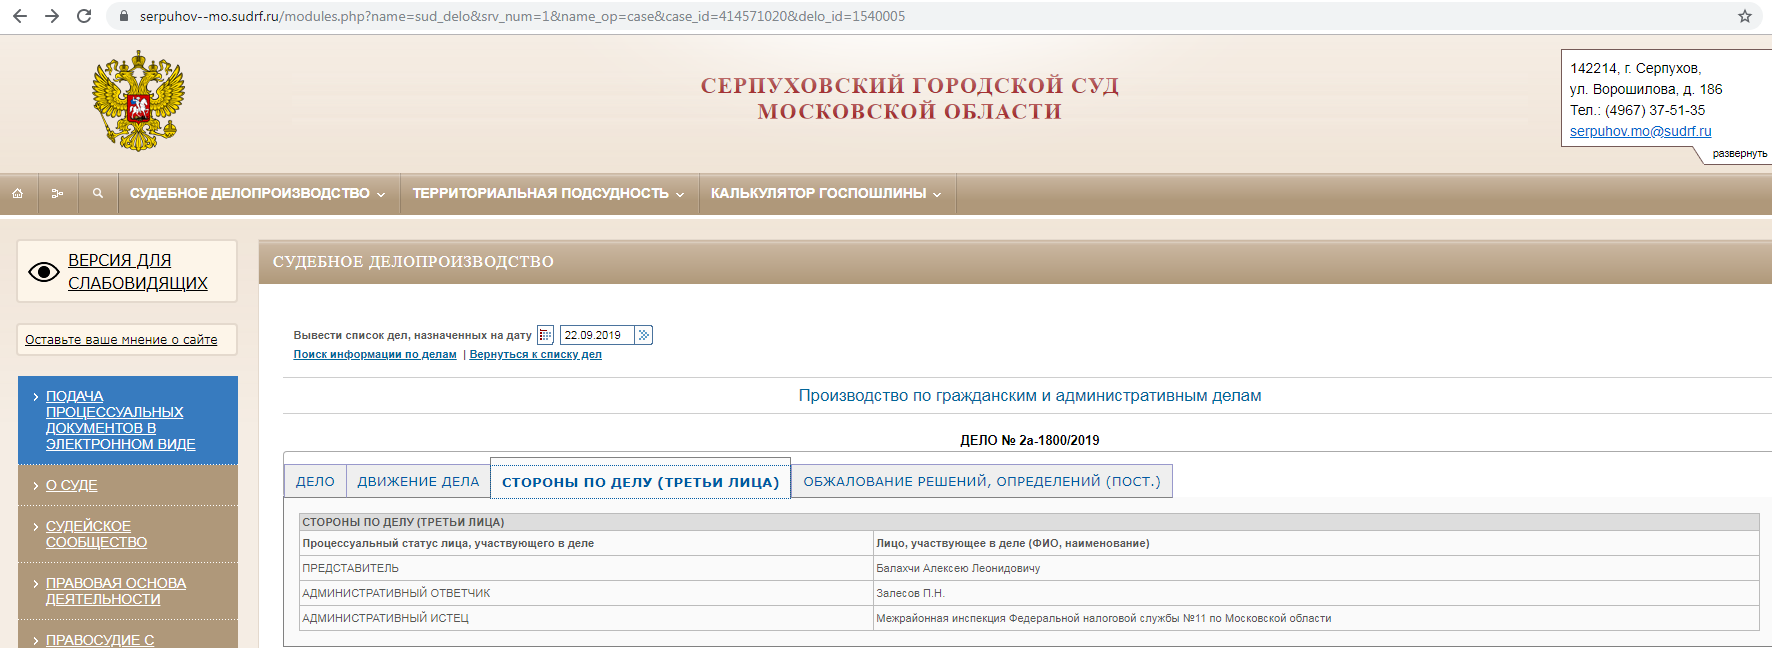Select the Межрайонная инспекция Федеральной налоговой службы cell
The height and width of the screenshot is (648, 1772).
1316,618
